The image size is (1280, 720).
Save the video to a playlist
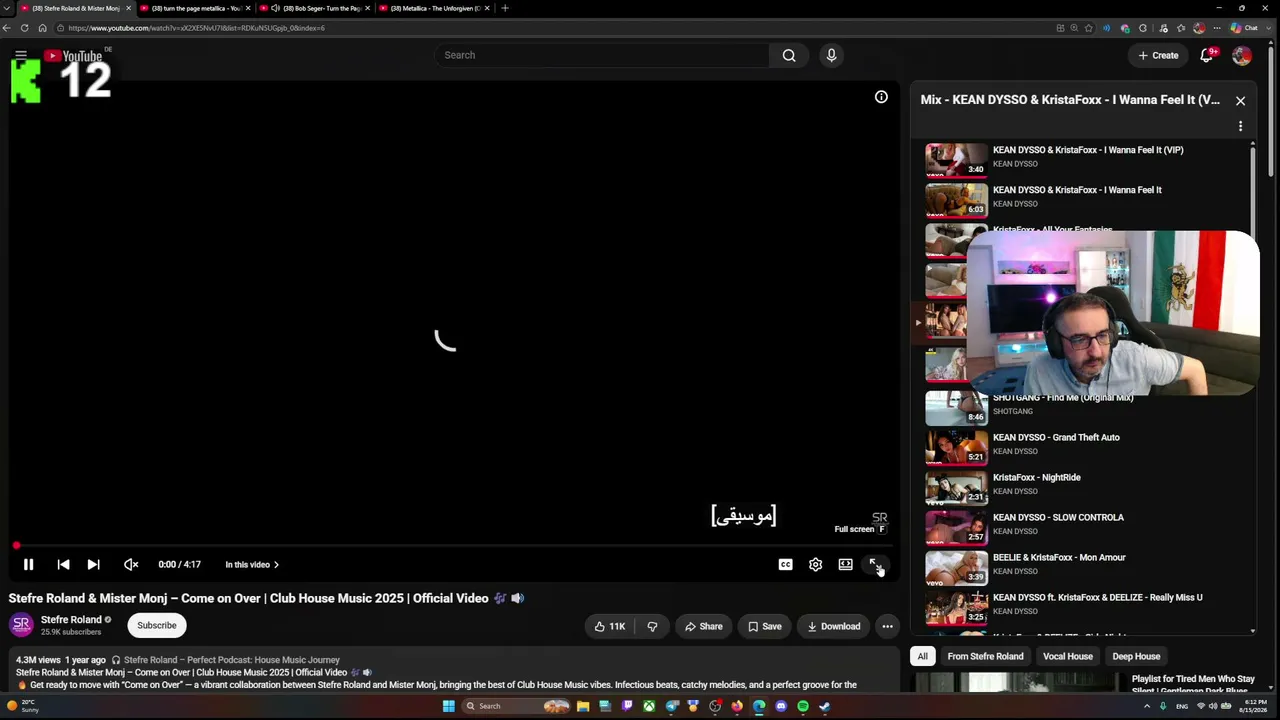pos(764,627)
